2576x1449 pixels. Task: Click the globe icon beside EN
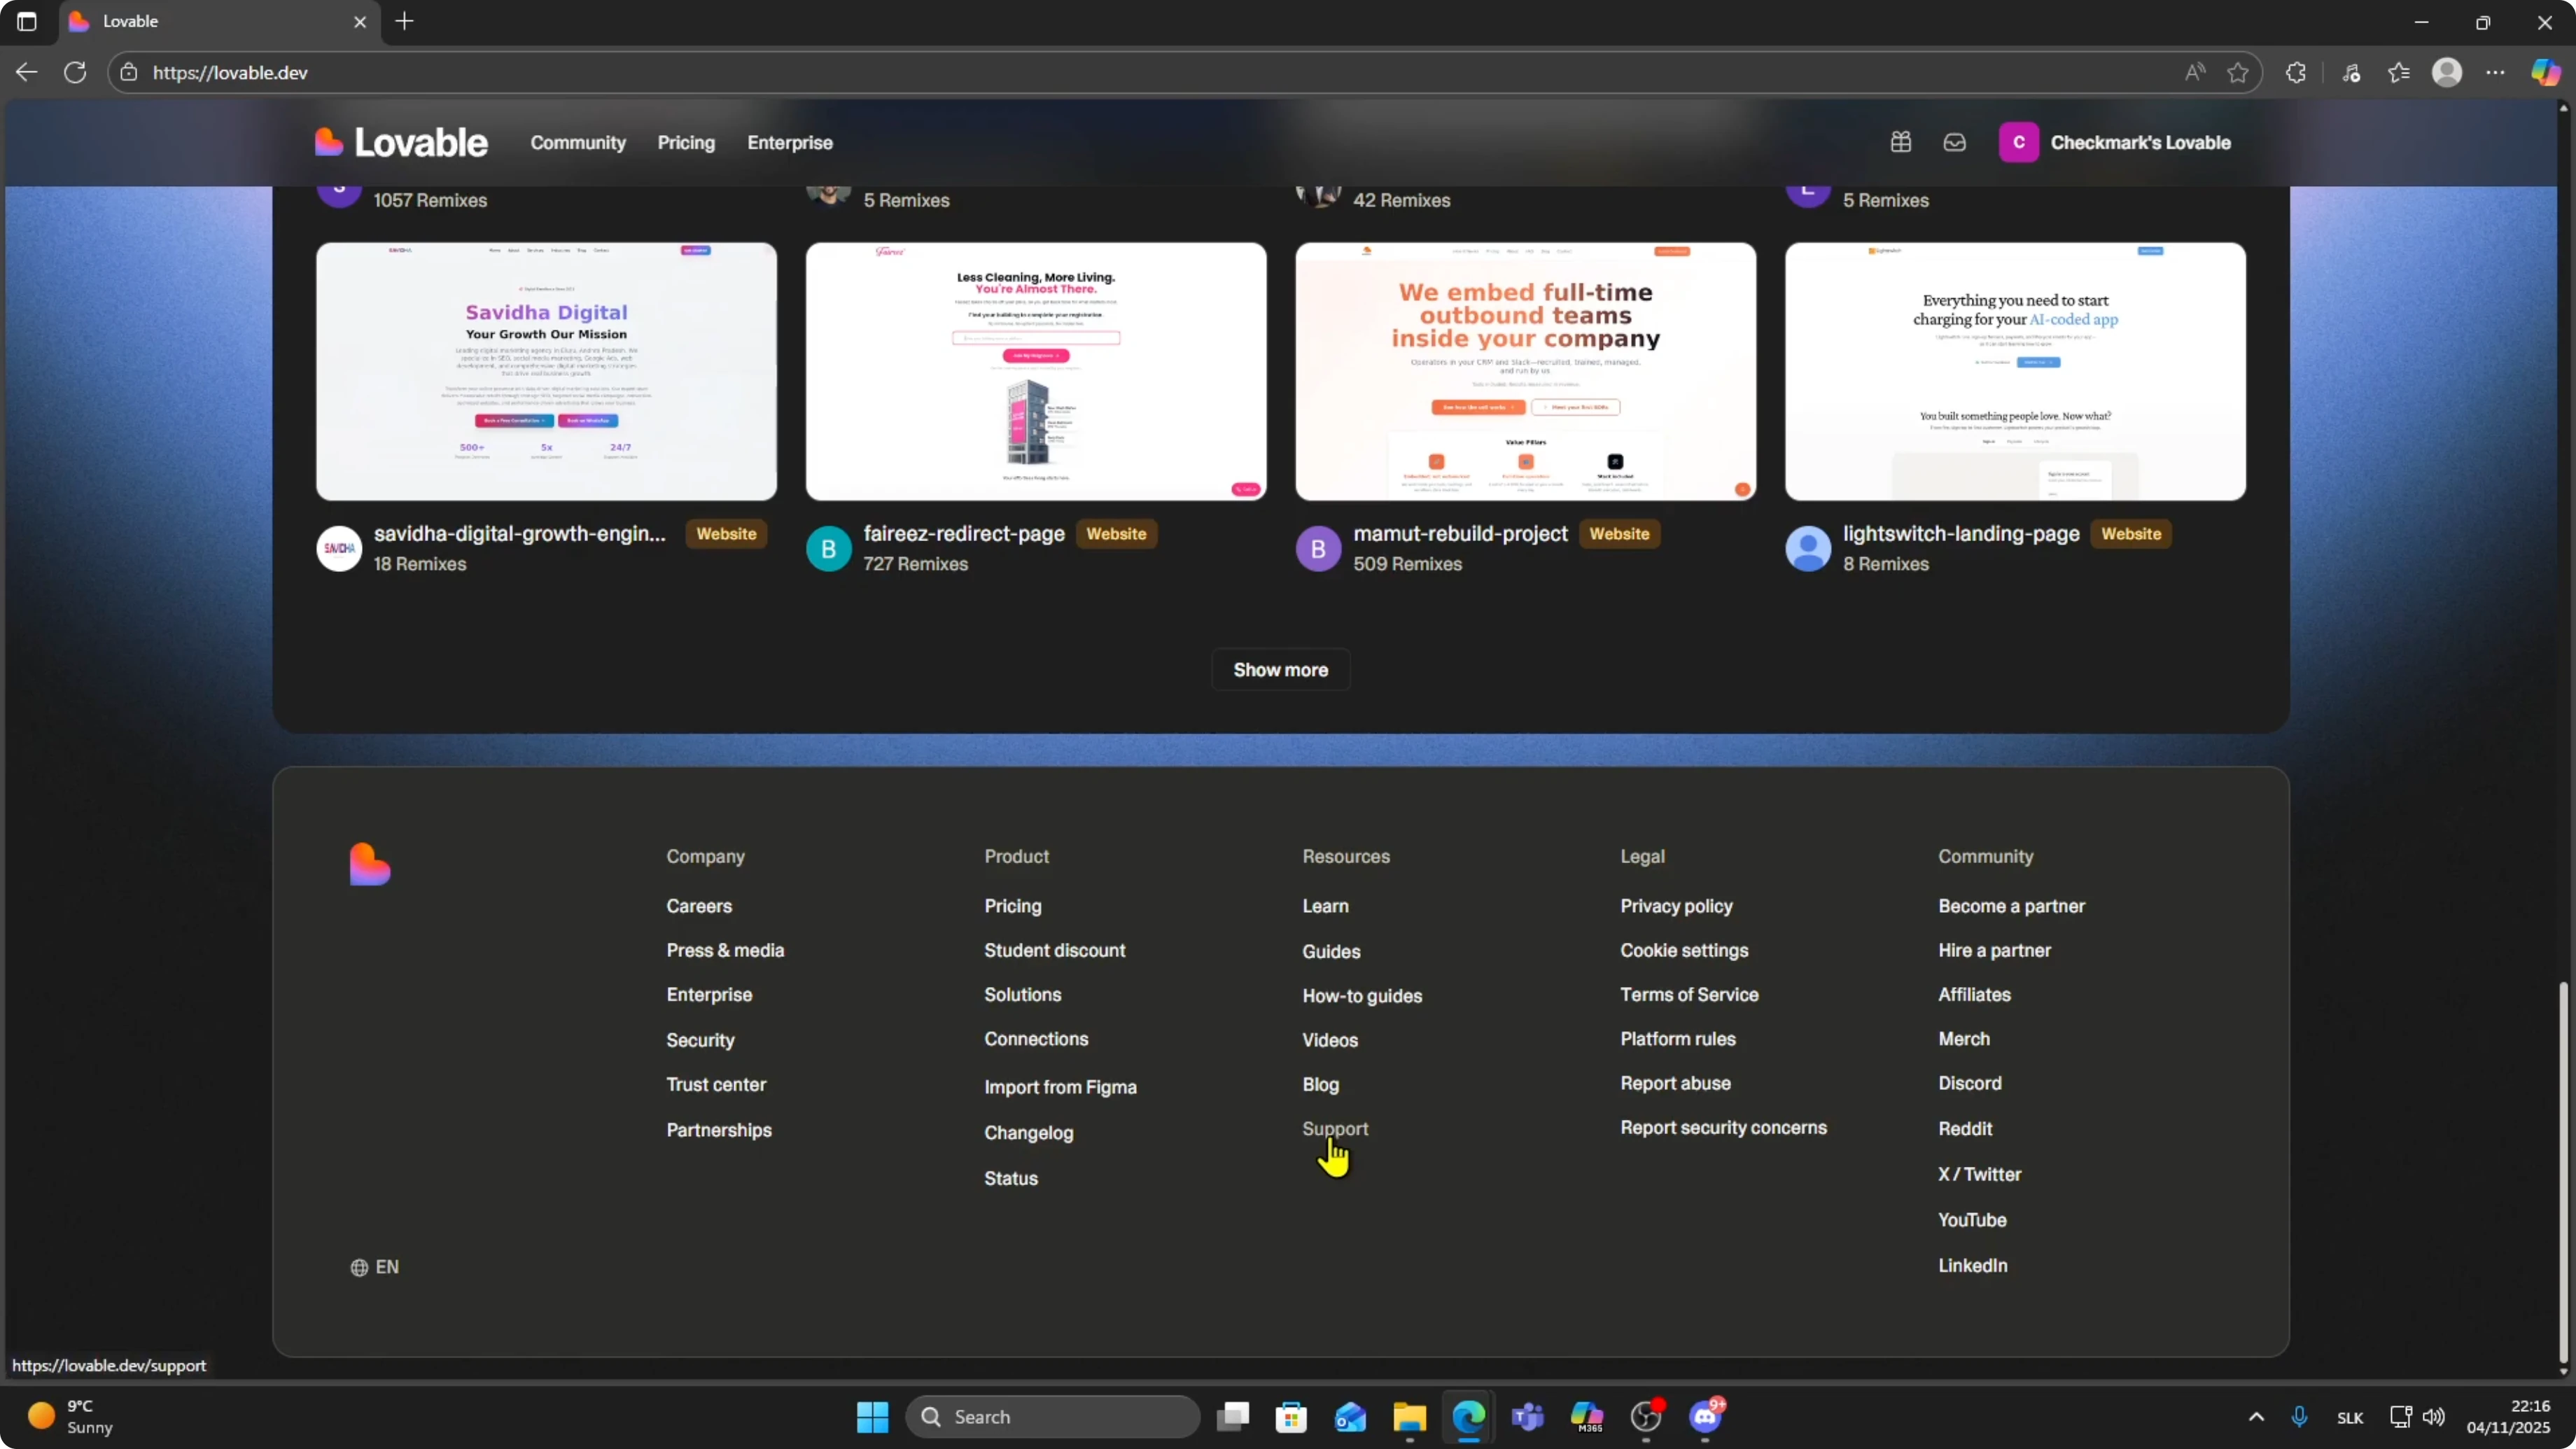360,1267
